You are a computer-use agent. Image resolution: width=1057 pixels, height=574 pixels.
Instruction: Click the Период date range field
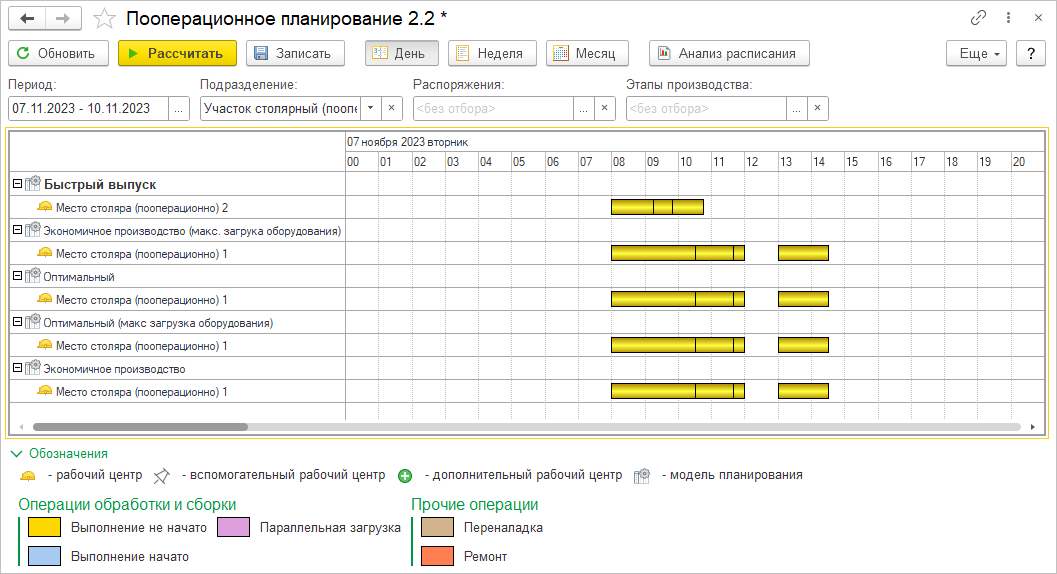(88, 109)
